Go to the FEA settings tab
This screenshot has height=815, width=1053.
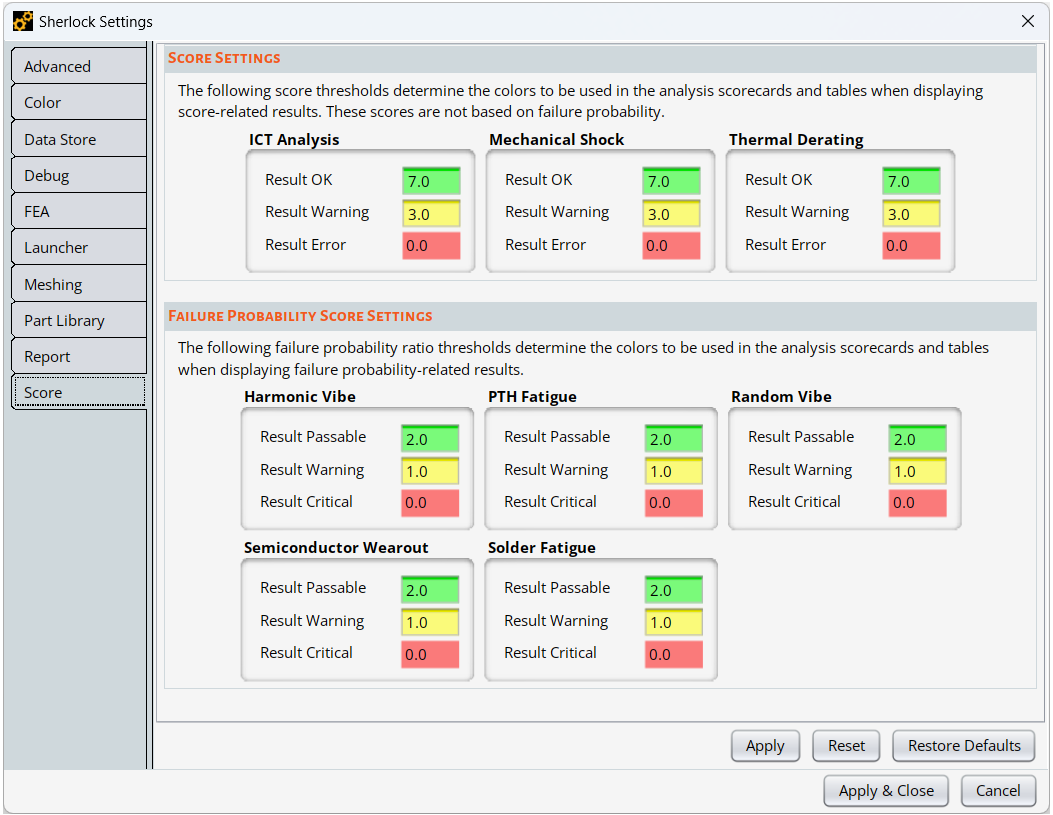click(x=78, y=211)
